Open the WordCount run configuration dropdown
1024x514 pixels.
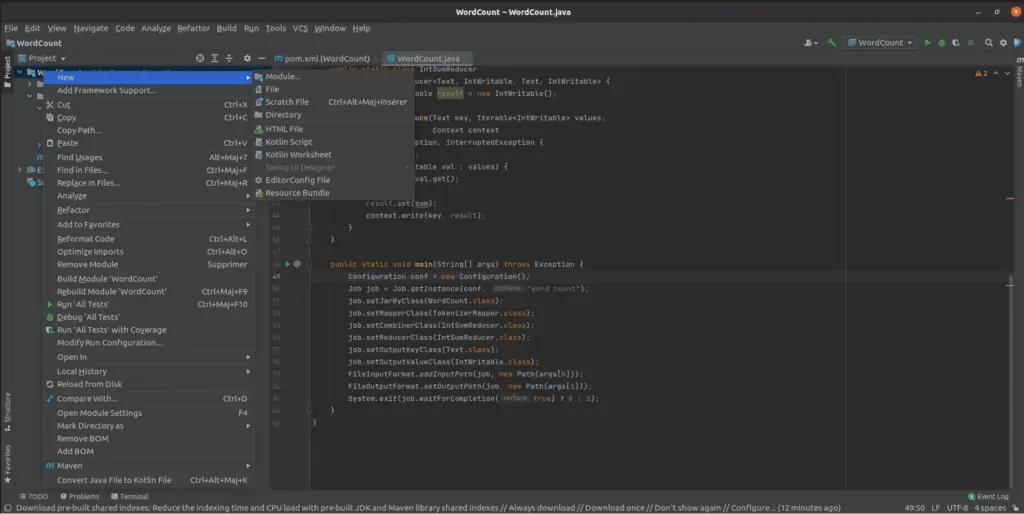point(880,42)
